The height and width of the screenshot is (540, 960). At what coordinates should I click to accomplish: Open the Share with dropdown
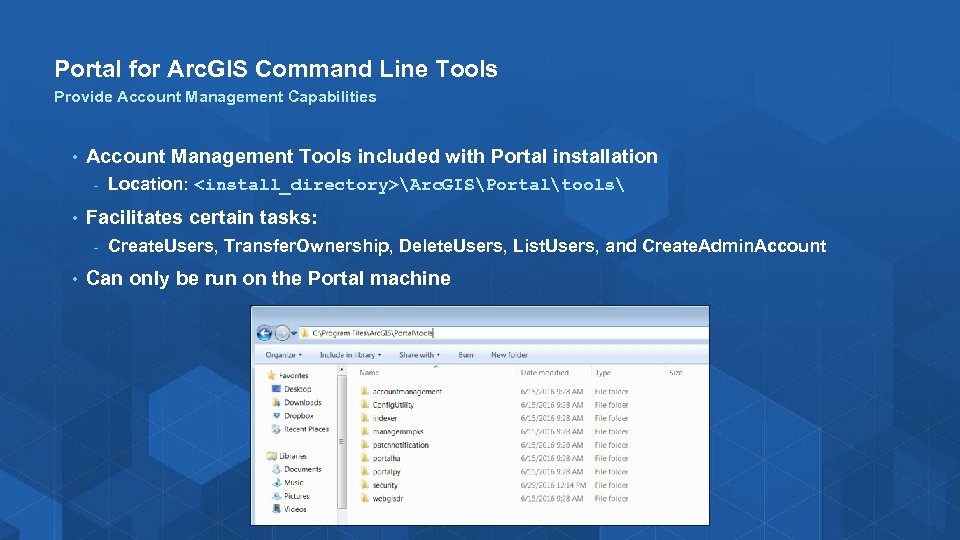pyautogui.click(x=419, y=355)
